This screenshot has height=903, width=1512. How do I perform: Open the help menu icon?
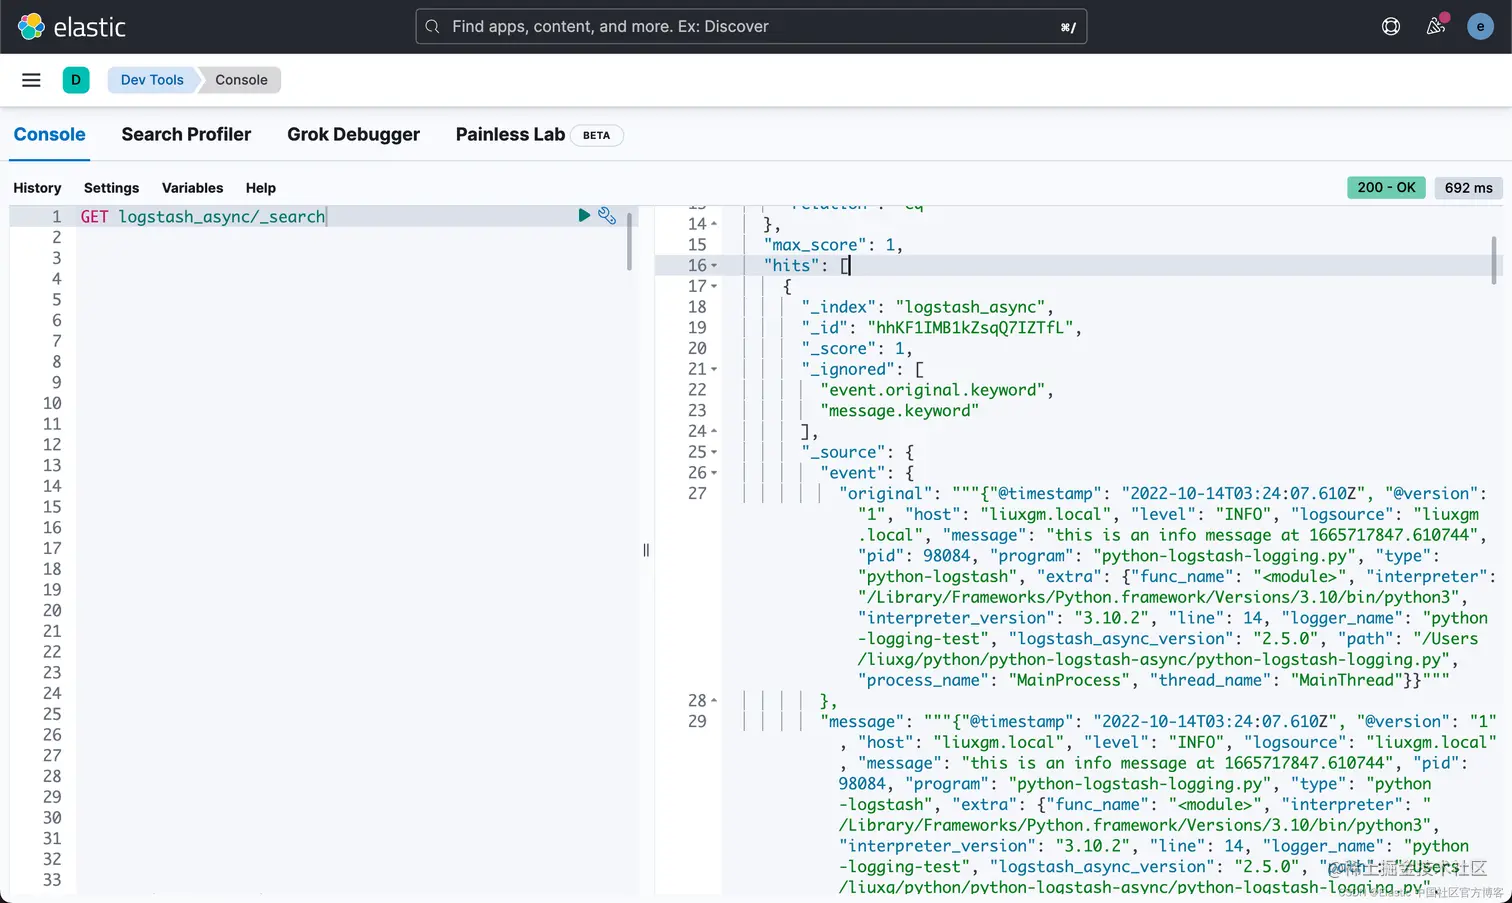click(1391, 27)
